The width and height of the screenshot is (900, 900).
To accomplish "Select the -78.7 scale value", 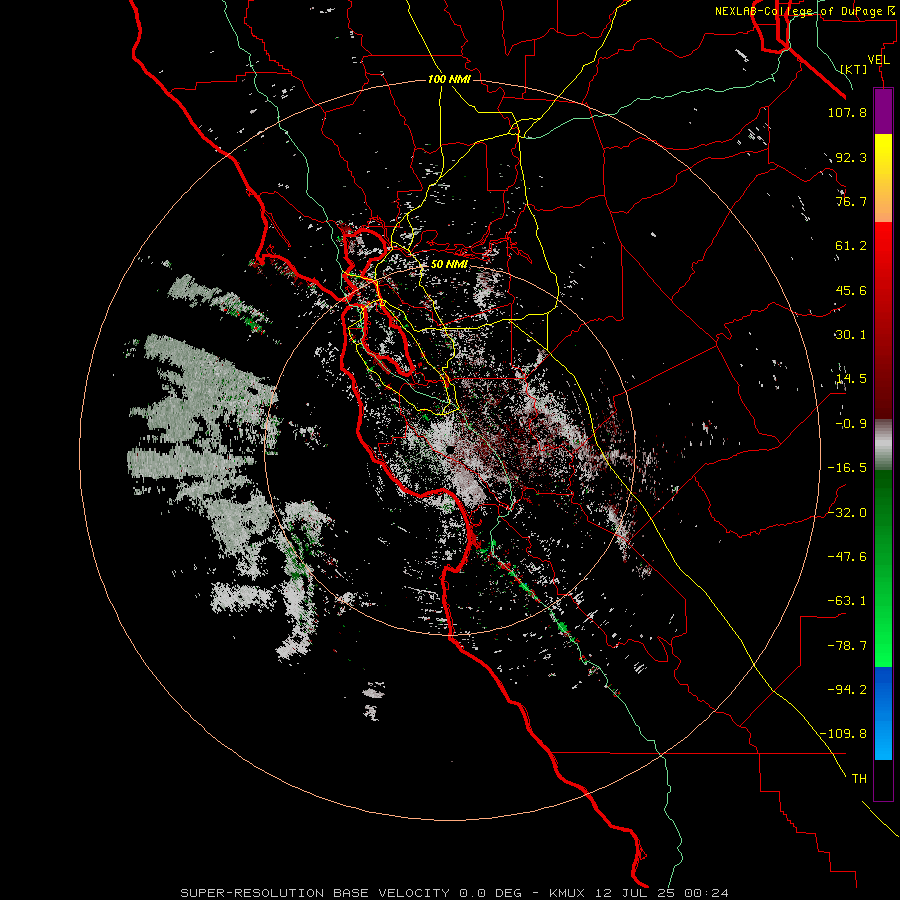I will [x=847, y=646].
